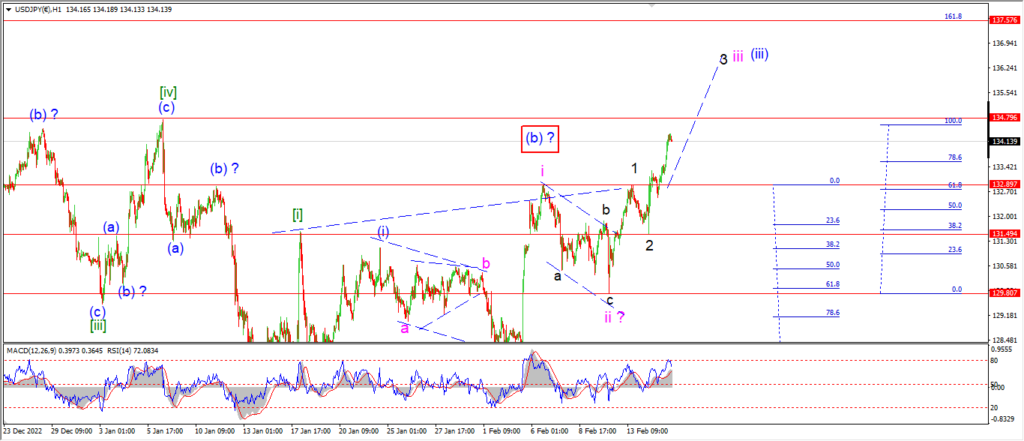
Task: Select the green [iii] wave label
Action: pyautogui.click(x=99, y=325)
